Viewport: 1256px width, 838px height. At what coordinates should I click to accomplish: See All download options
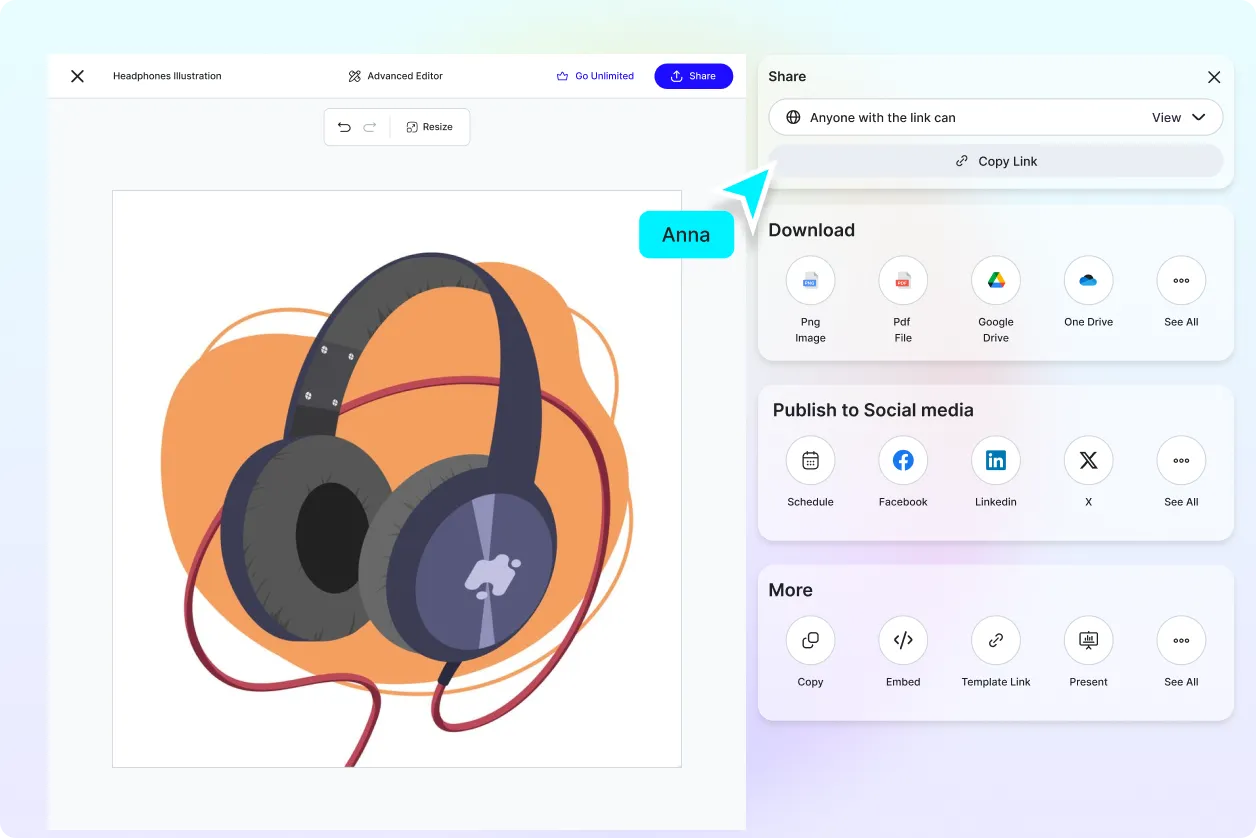point(1181,281)
